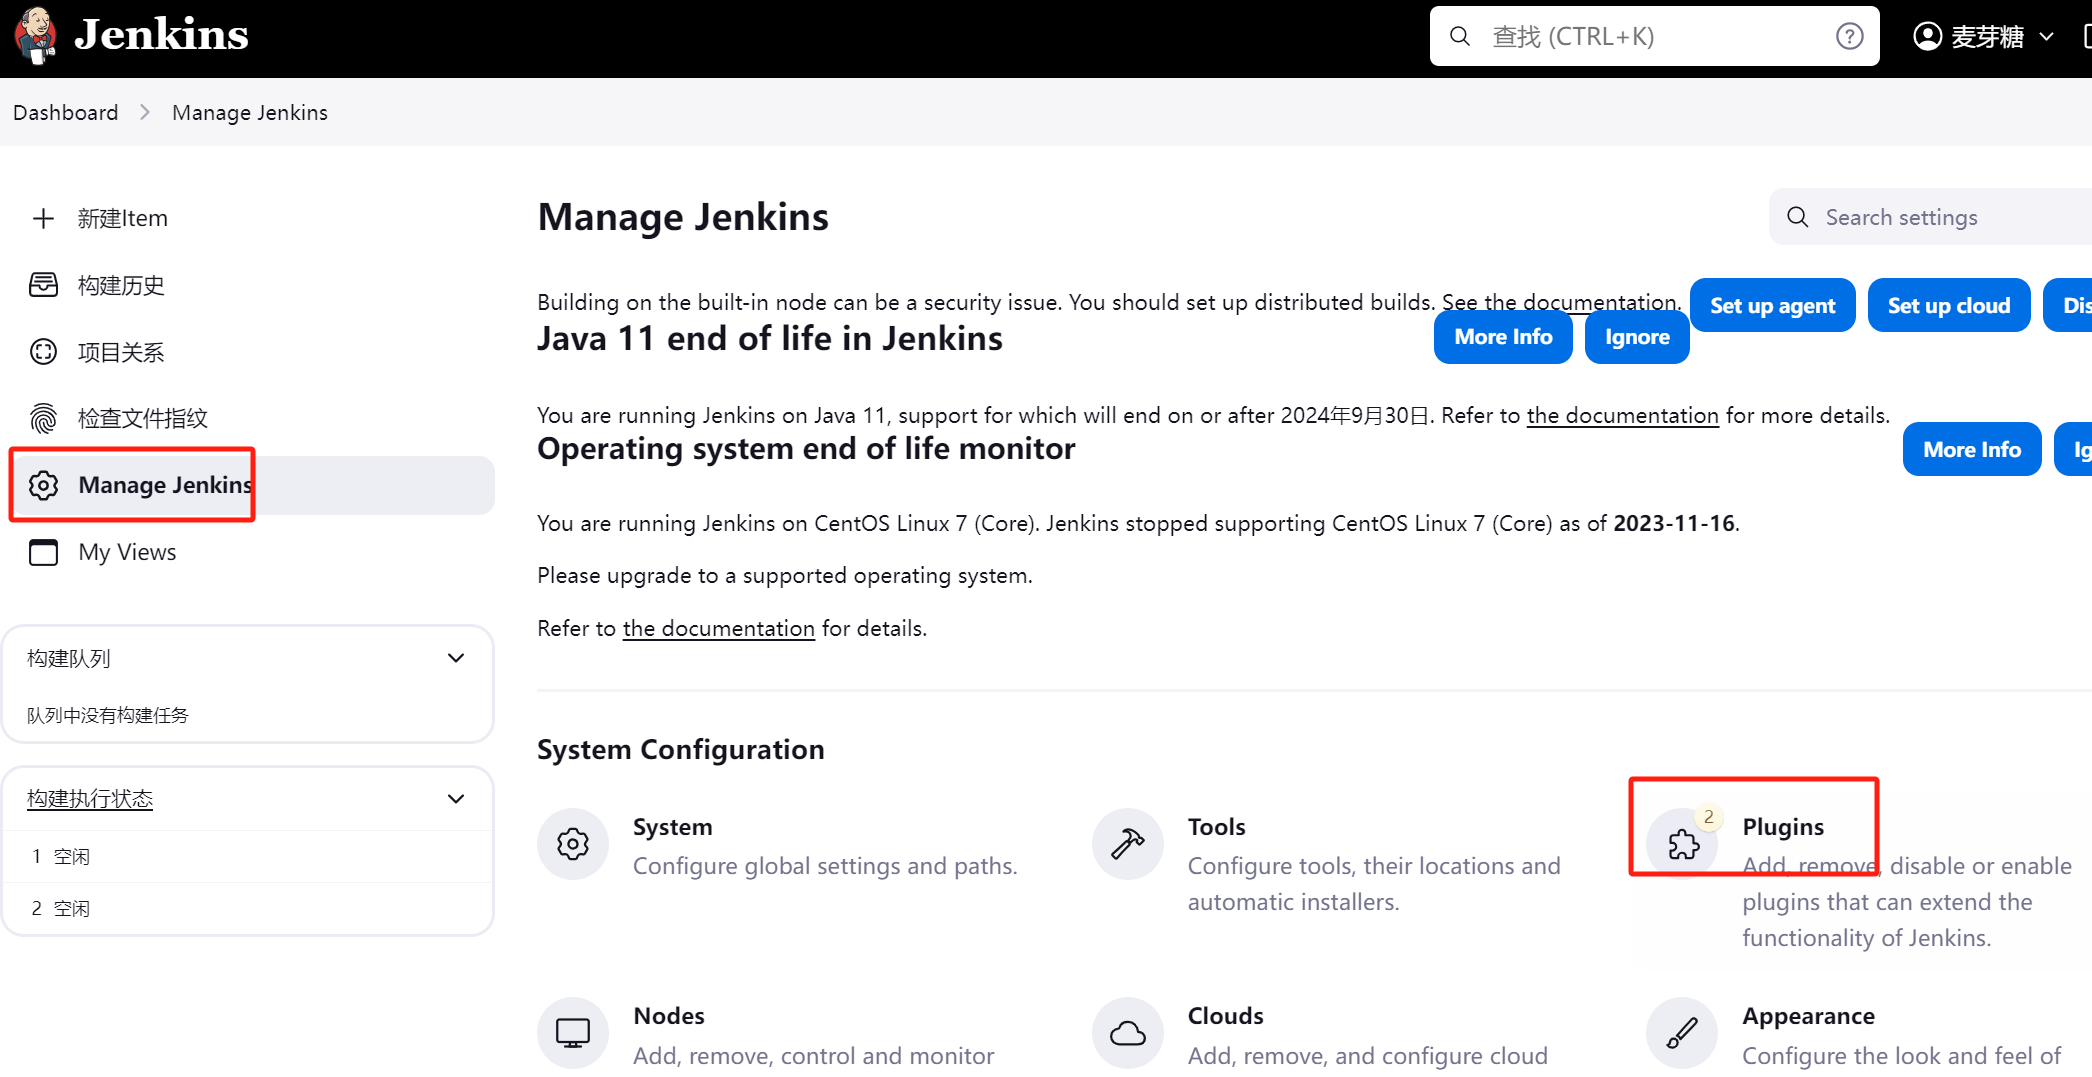Click the 项目关系 relationship icon
Screen dimensions: 2092x1077
pyautogui.click(x=43, y=352)
